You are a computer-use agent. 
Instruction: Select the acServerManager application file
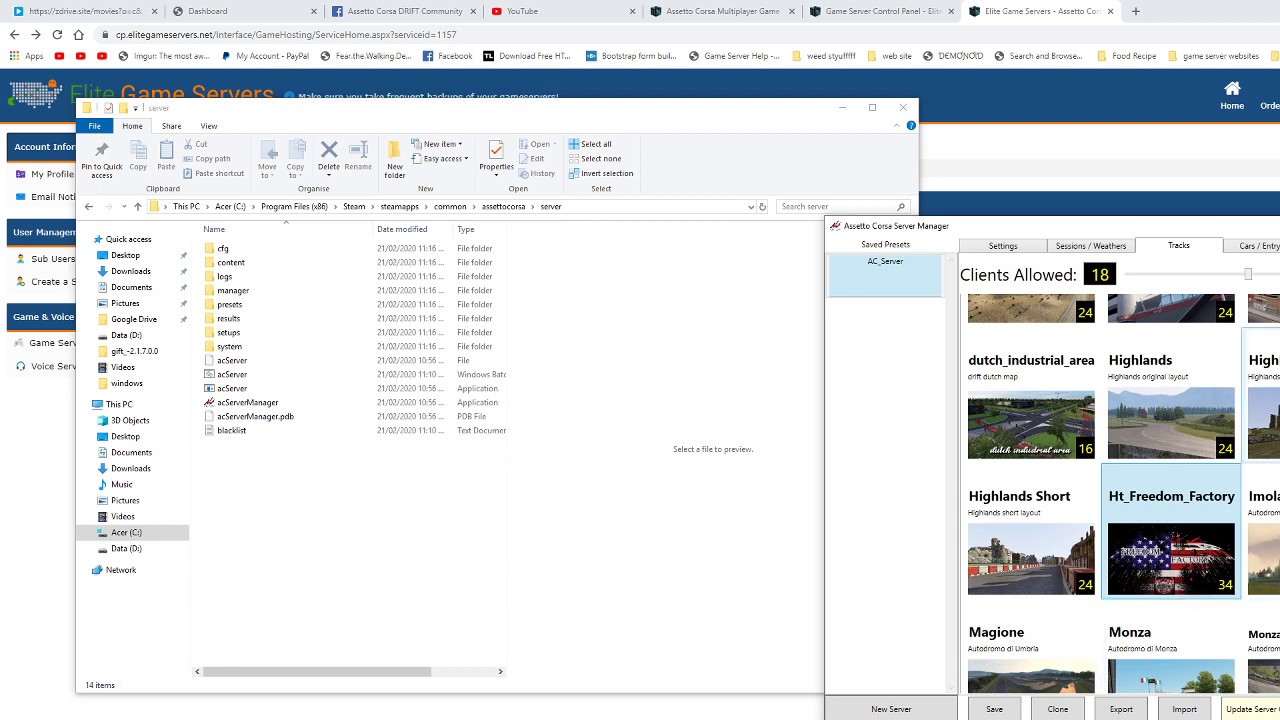point(247,402)
